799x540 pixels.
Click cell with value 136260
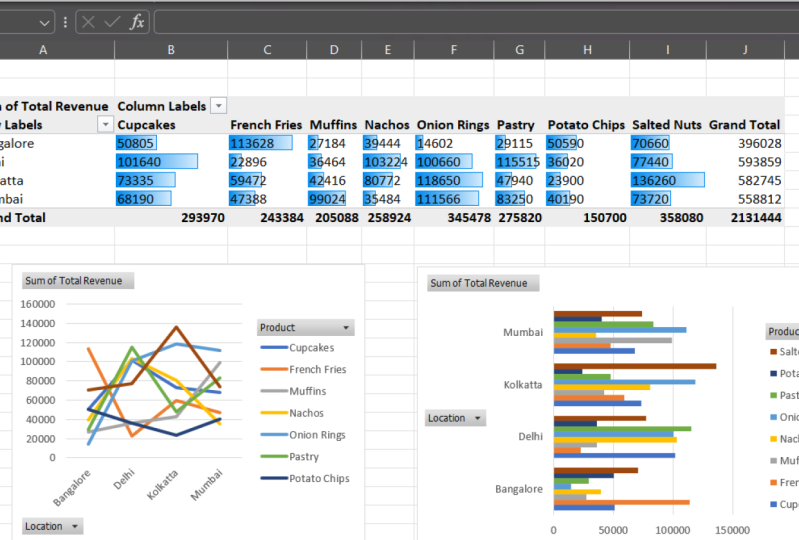click(x=668, y=180)
